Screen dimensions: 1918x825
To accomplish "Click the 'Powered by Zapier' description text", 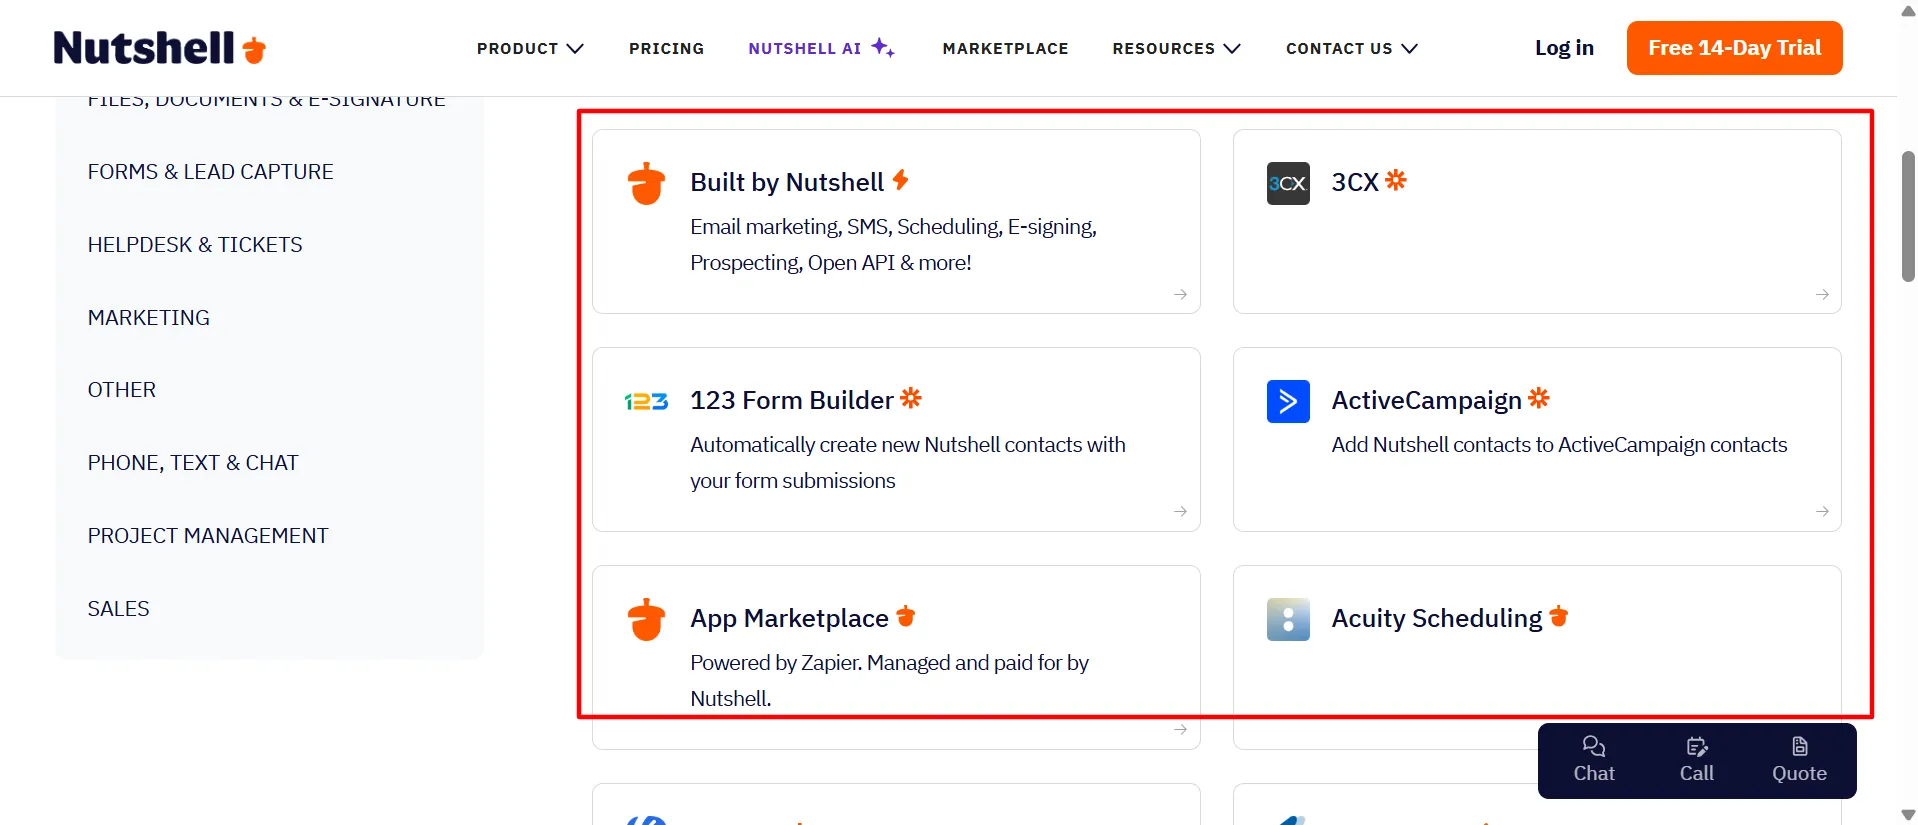I will (889, 681).
